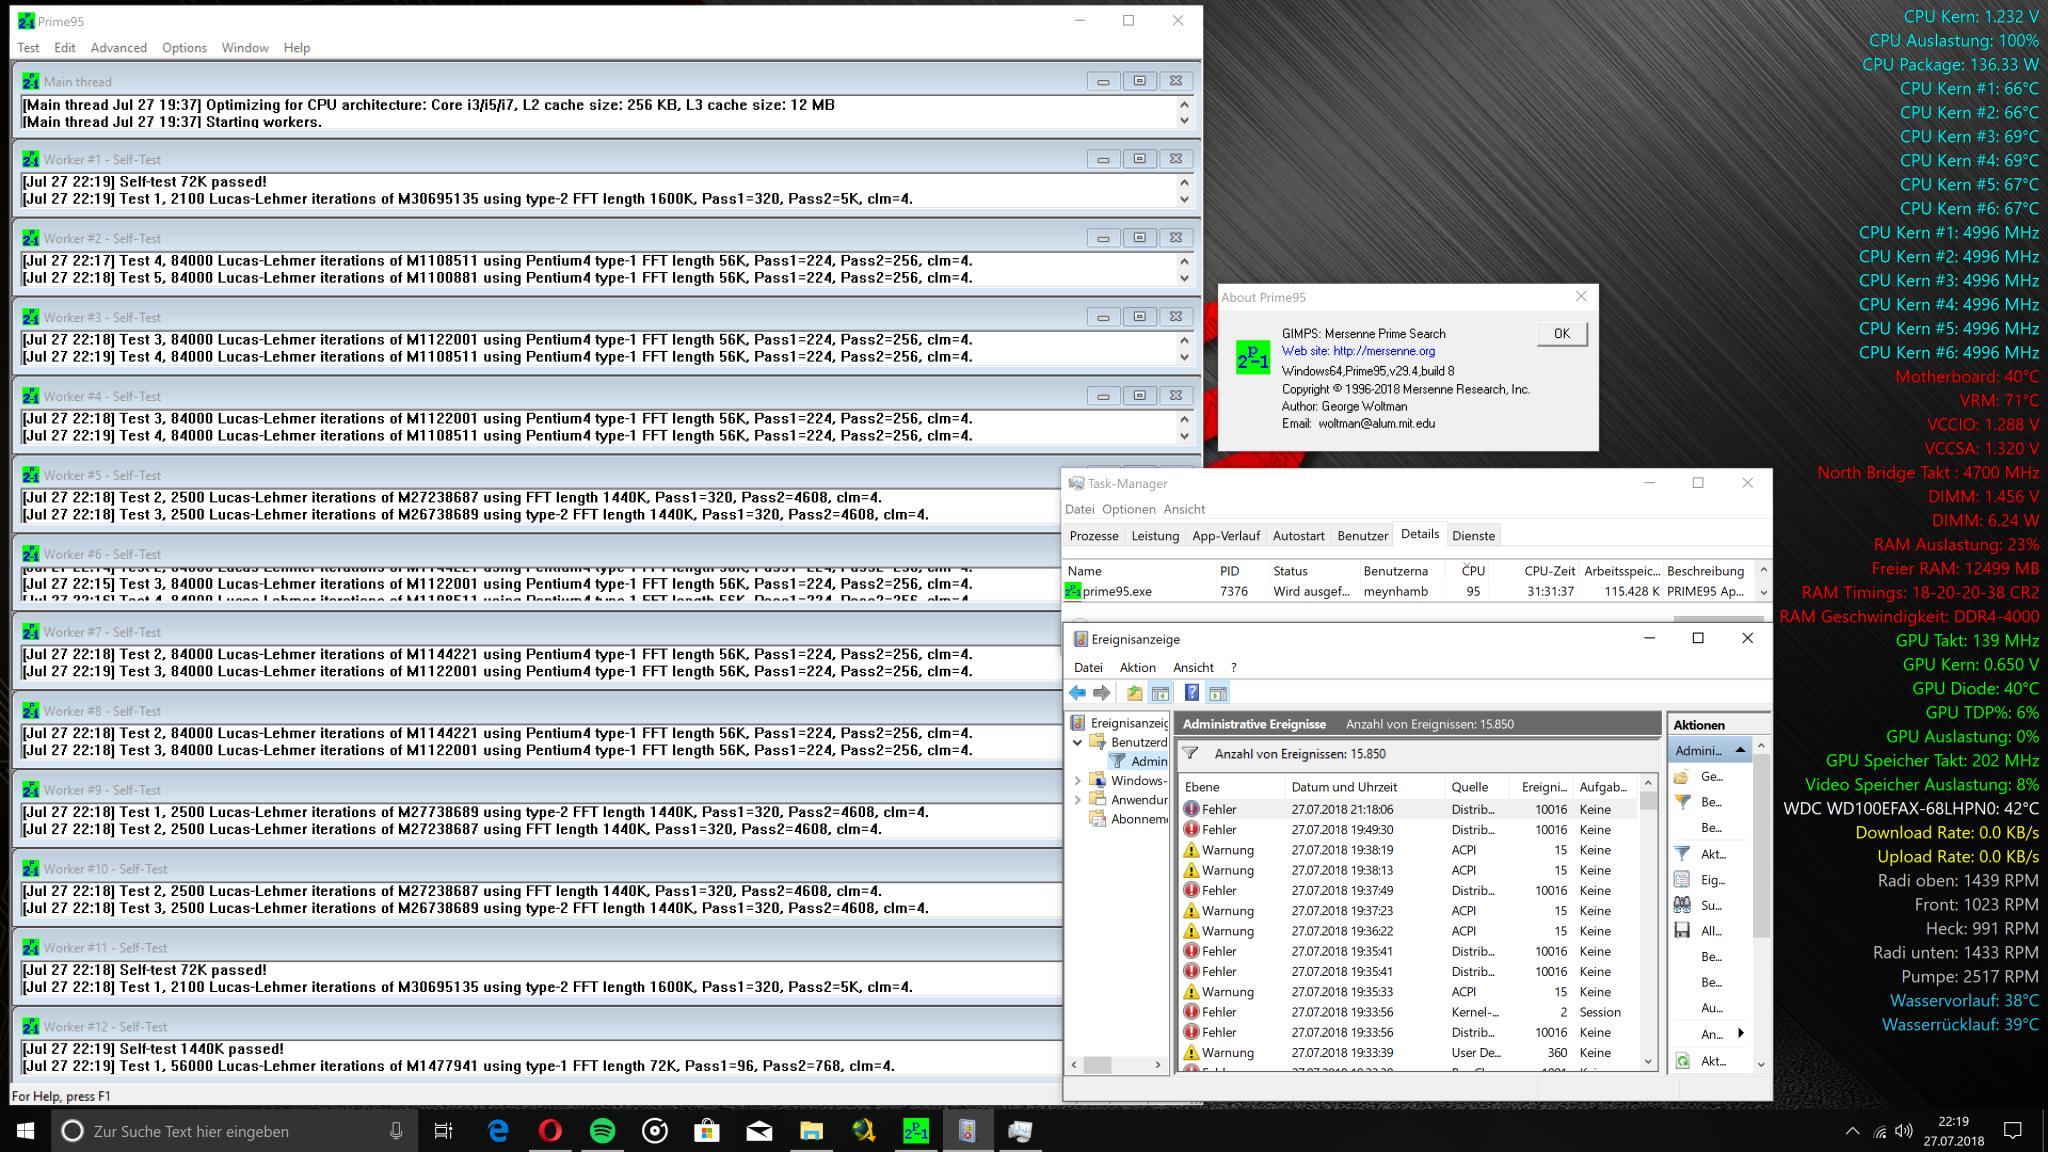2048x1152 pixels.
Task: Open Optionen menu in Task-Manager
Action: point(1128,509)
